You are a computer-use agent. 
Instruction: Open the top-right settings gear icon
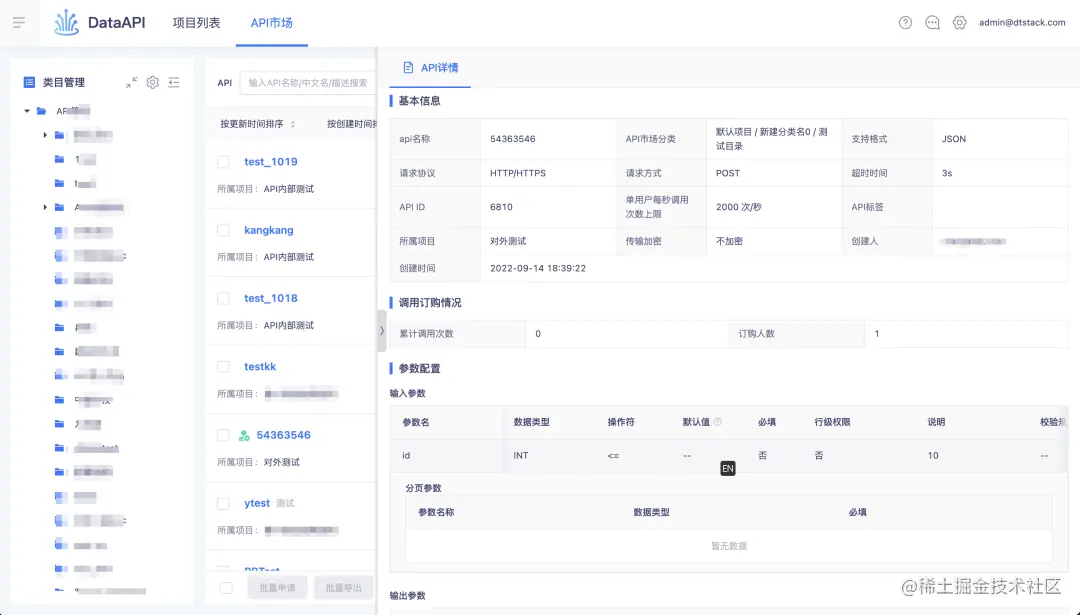pyautogui.click(x=960, y=22)
